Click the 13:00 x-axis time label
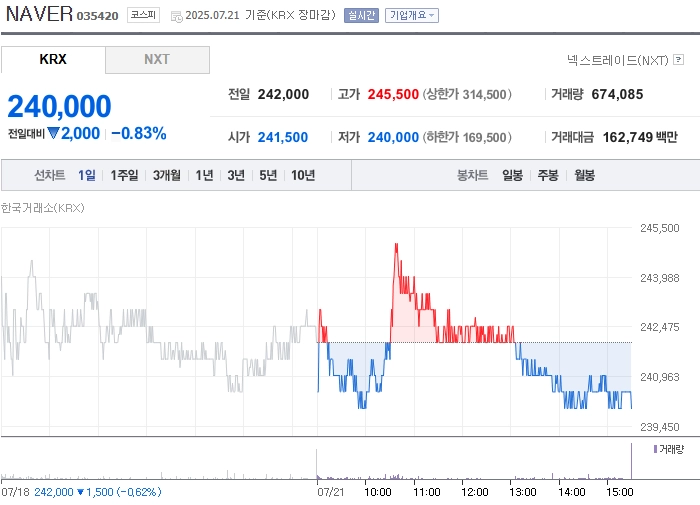Viewport: 700px width, 505px height. tap(523, 492)
